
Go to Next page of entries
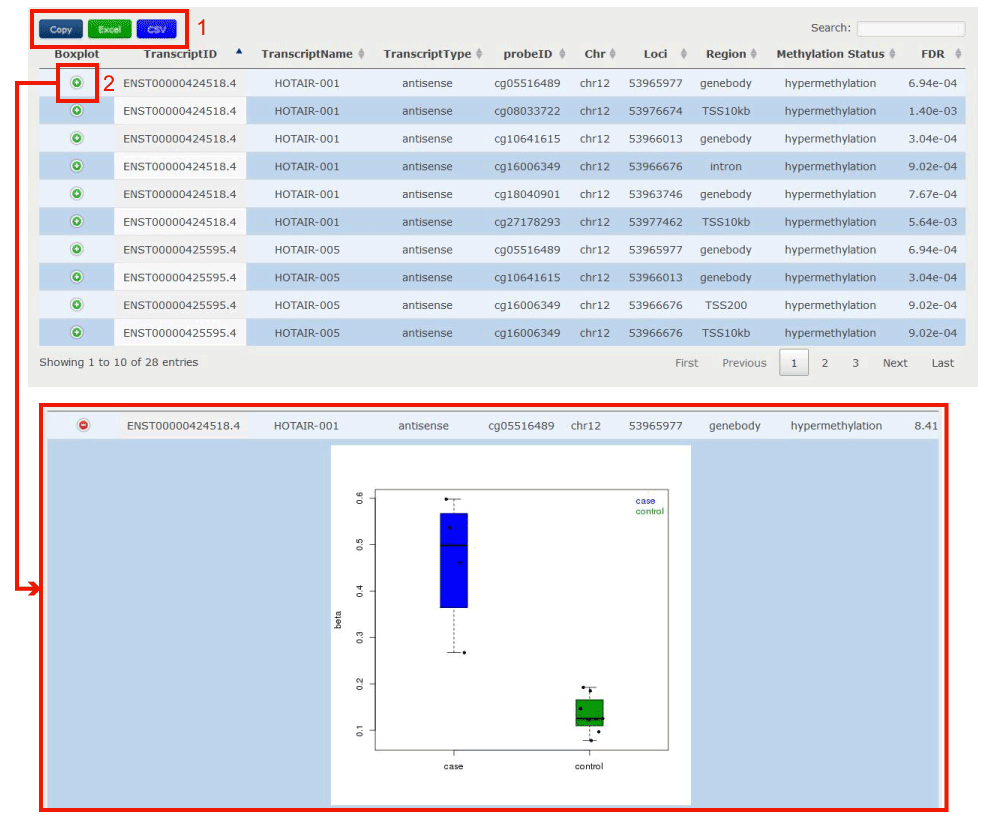coord(895,363)
